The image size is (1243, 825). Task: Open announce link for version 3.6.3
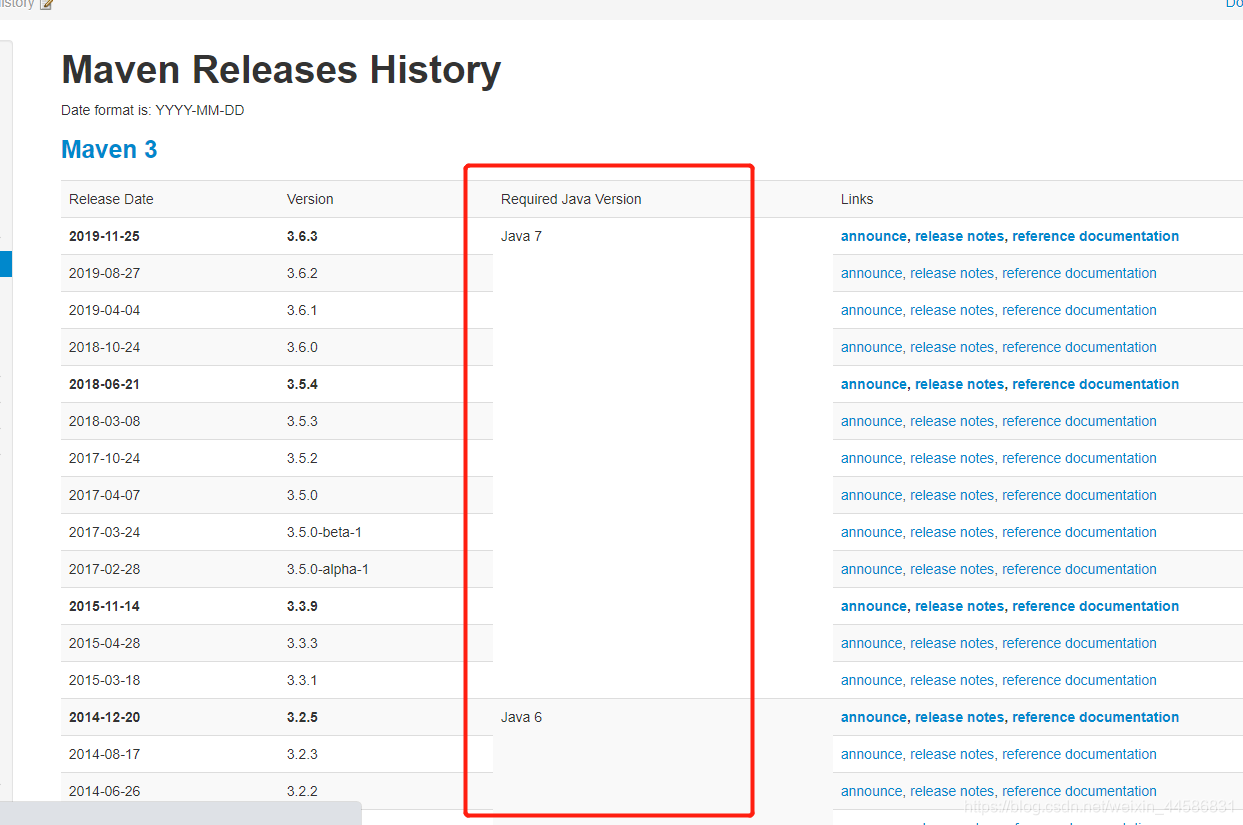click(x=873, y=237)
